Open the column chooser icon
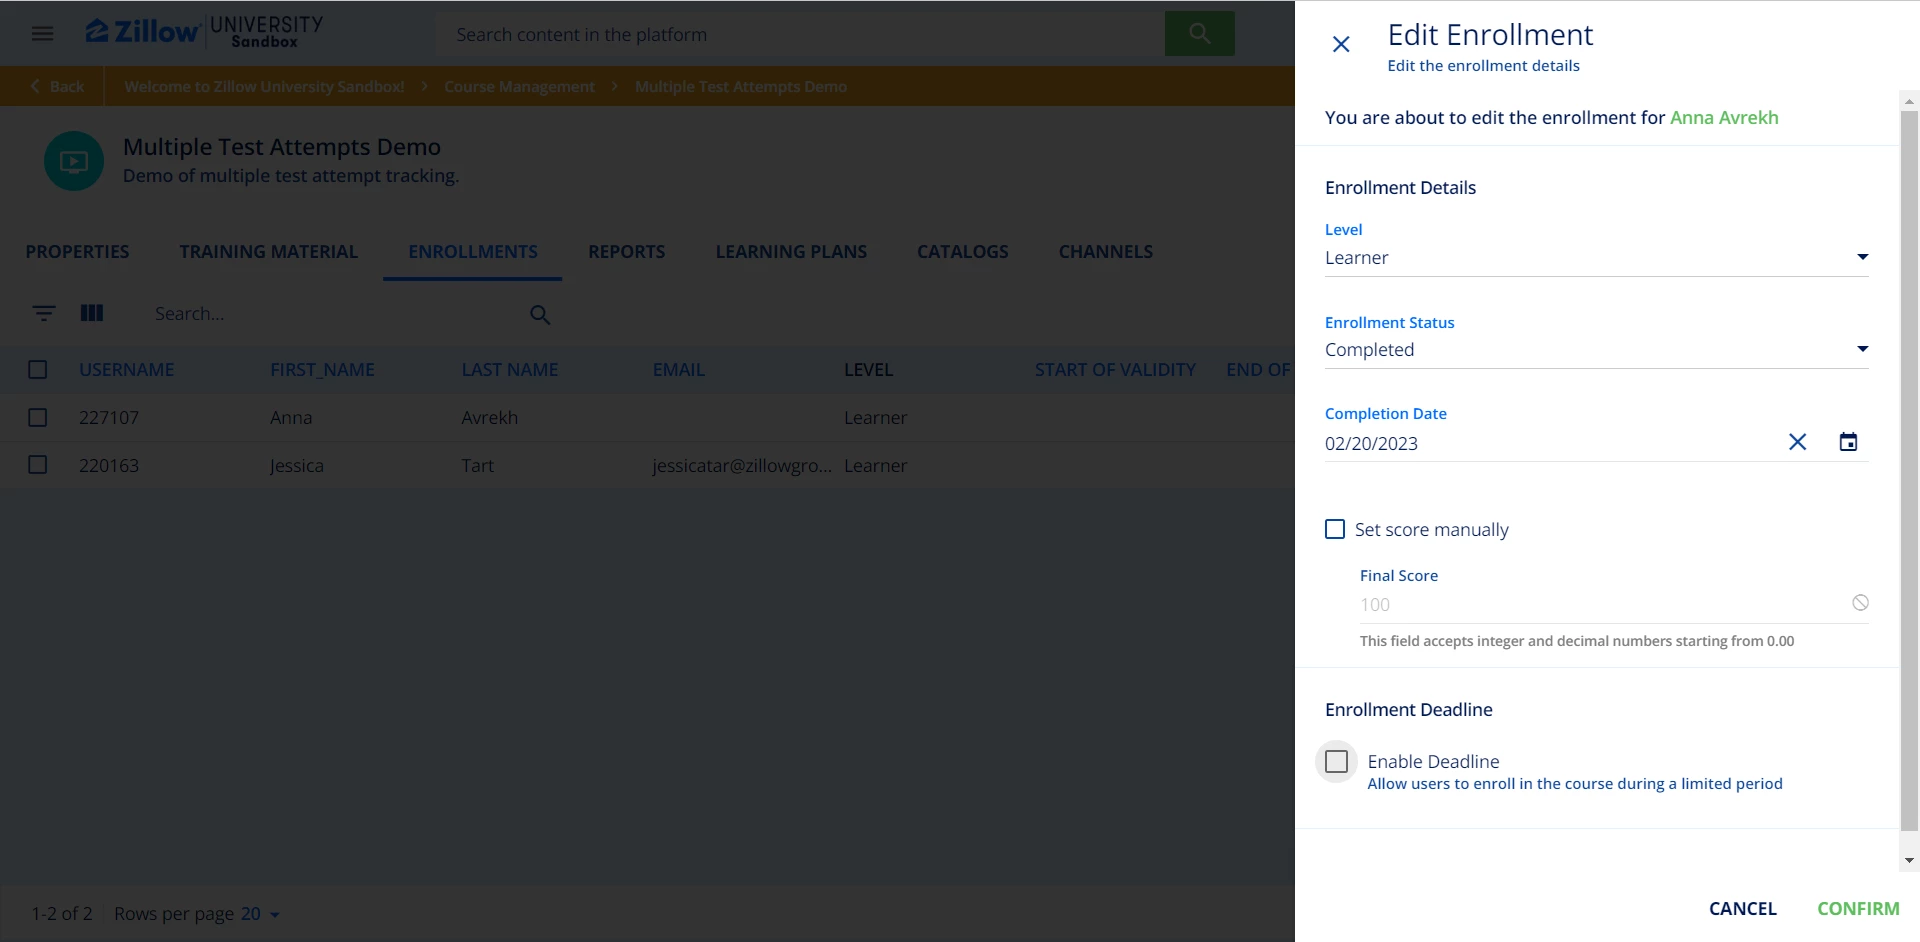 coord(92,314)
